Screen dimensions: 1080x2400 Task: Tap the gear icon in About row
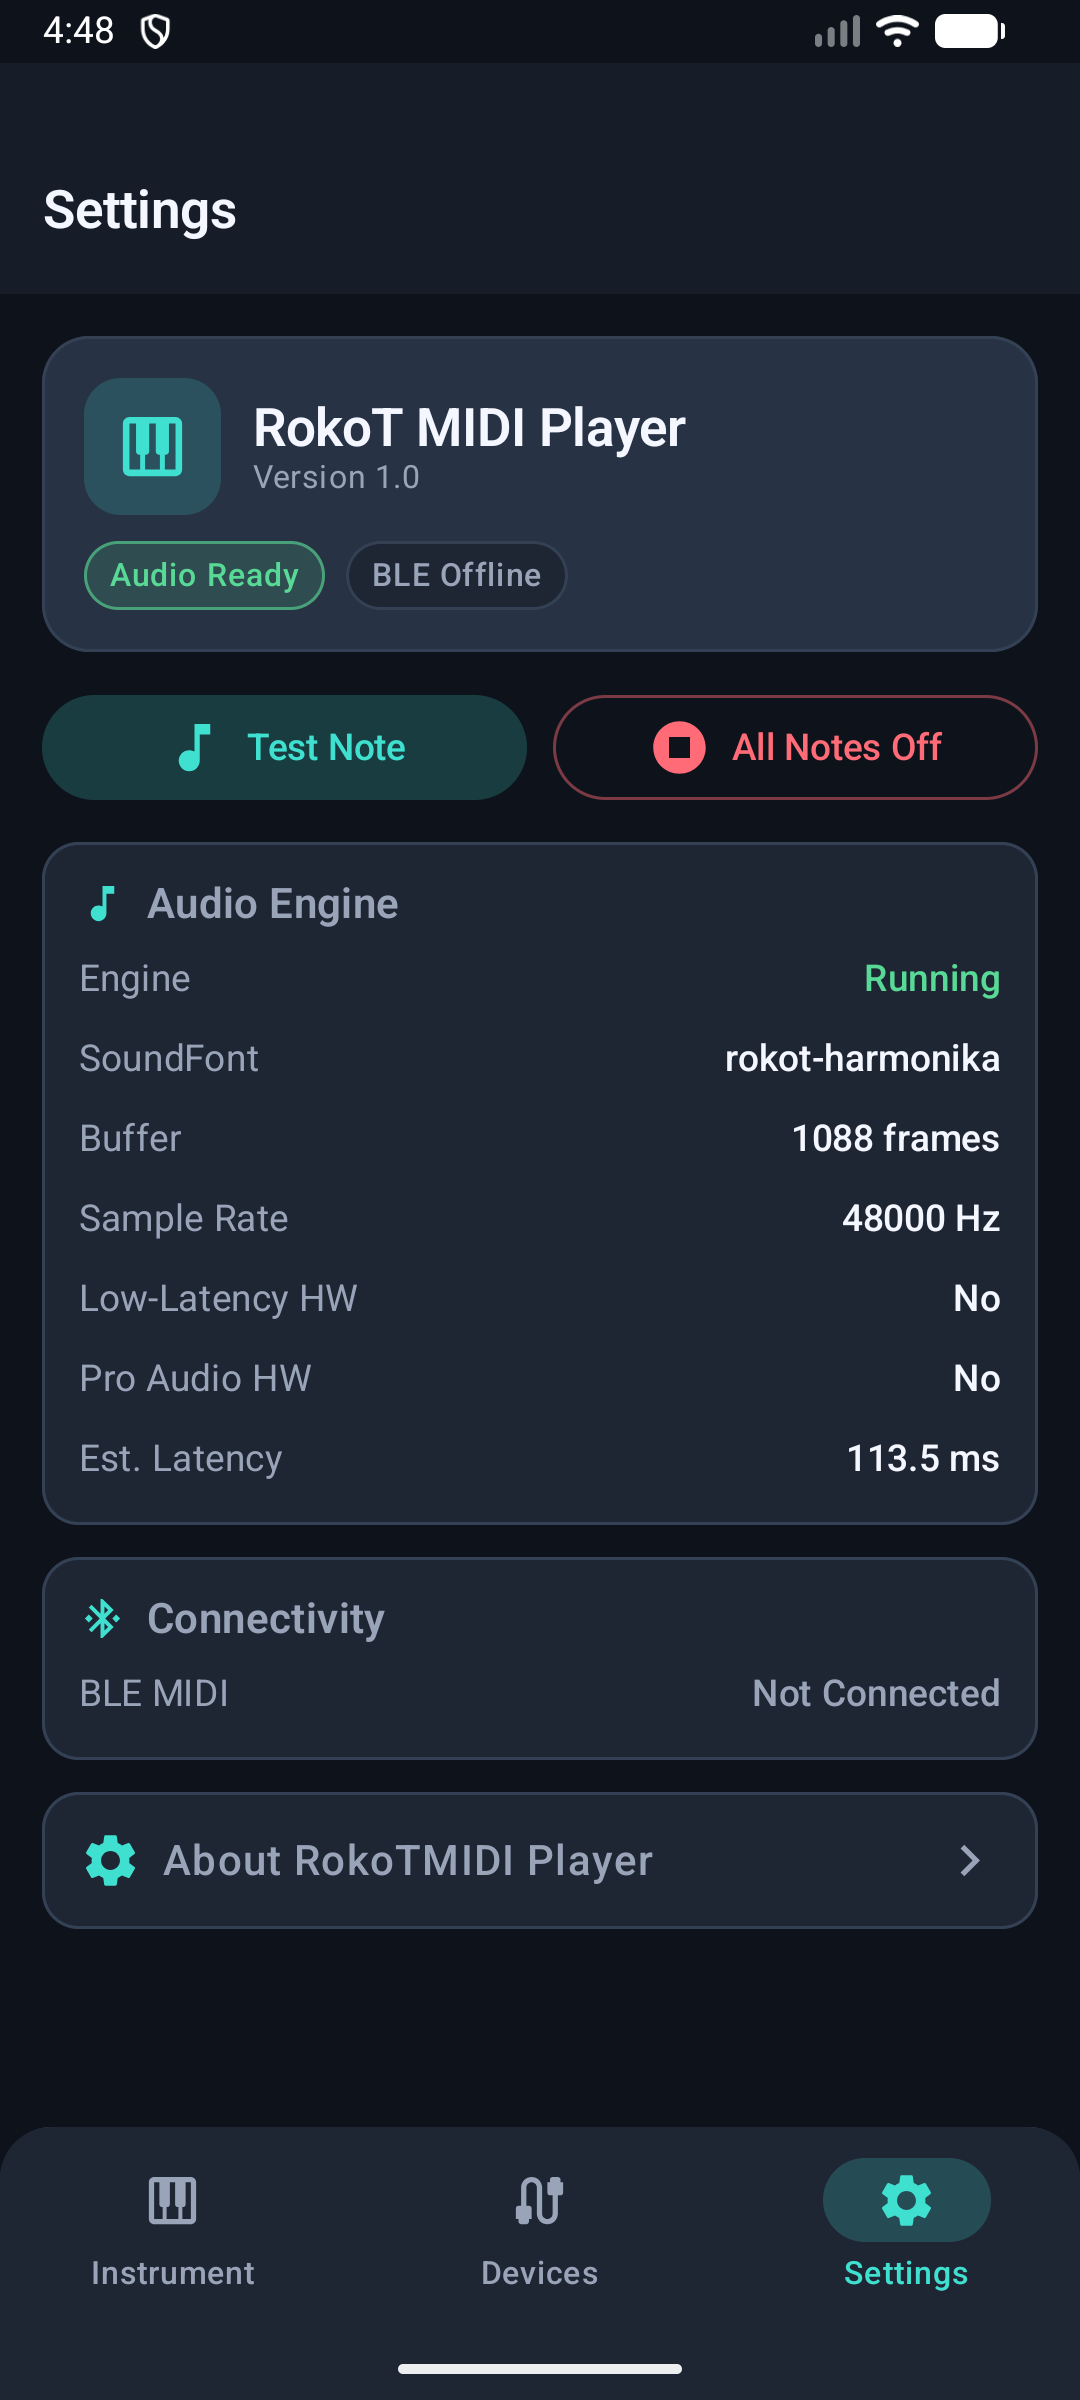coord(110,1860)
